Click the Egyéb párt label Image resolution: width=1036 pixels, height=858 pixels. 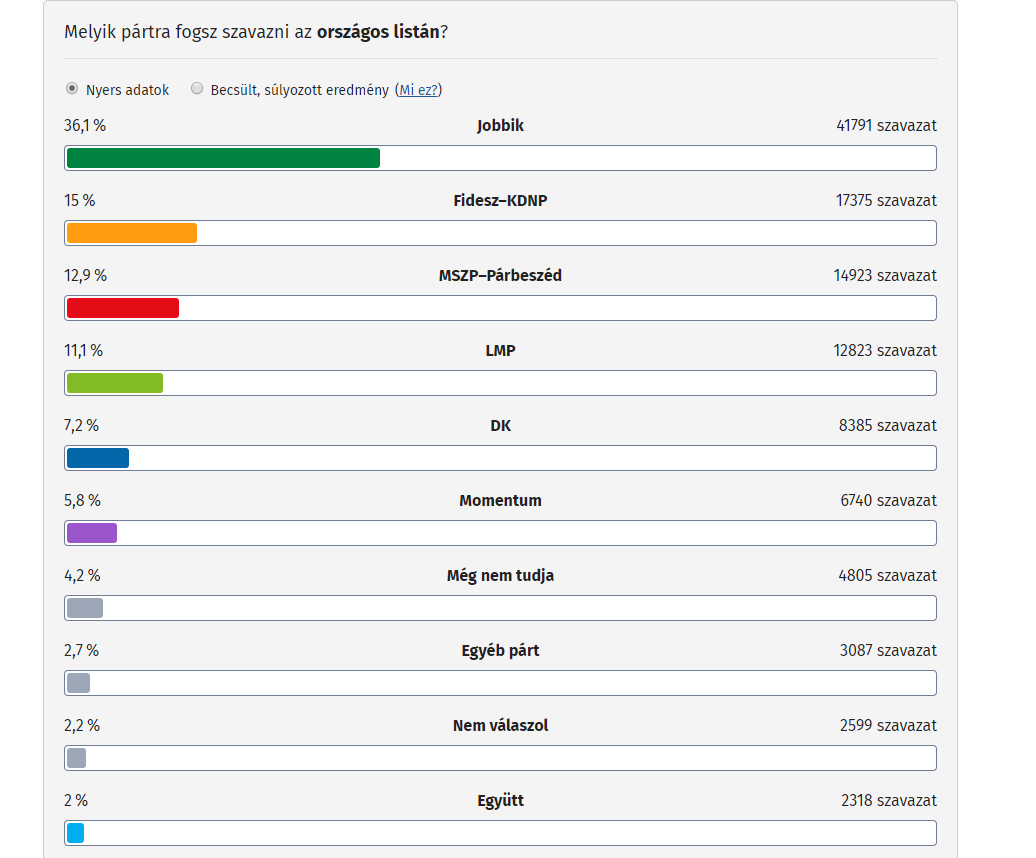point(500,651)
